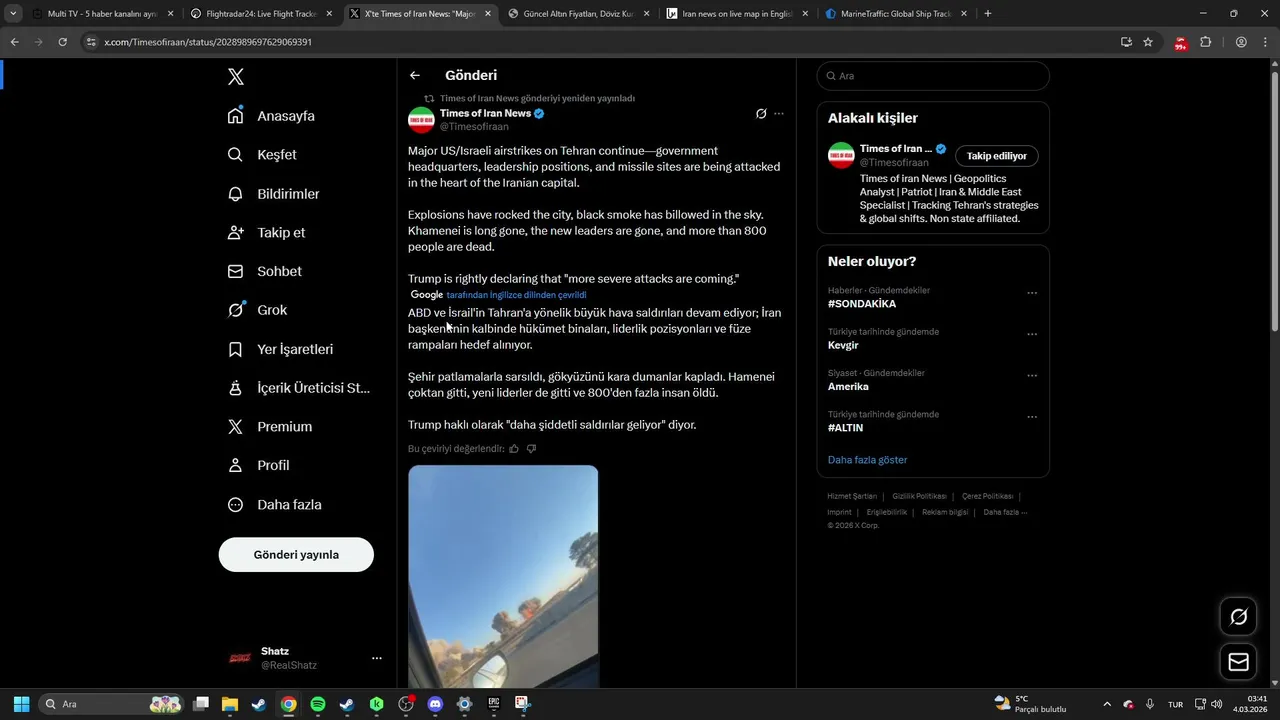The width and height of the screenshot is (1280, 720).
Task: Open options for the #SONDAKİKA trend
Action: point(1032,293)
